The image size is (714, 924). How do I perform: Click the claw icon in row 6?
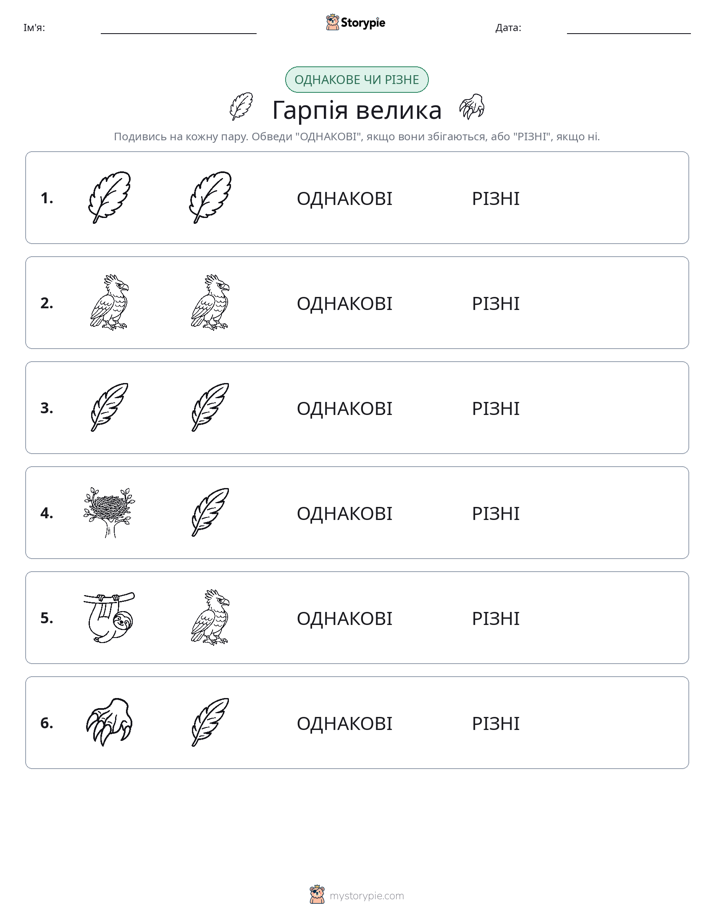[x=109, y=722]
